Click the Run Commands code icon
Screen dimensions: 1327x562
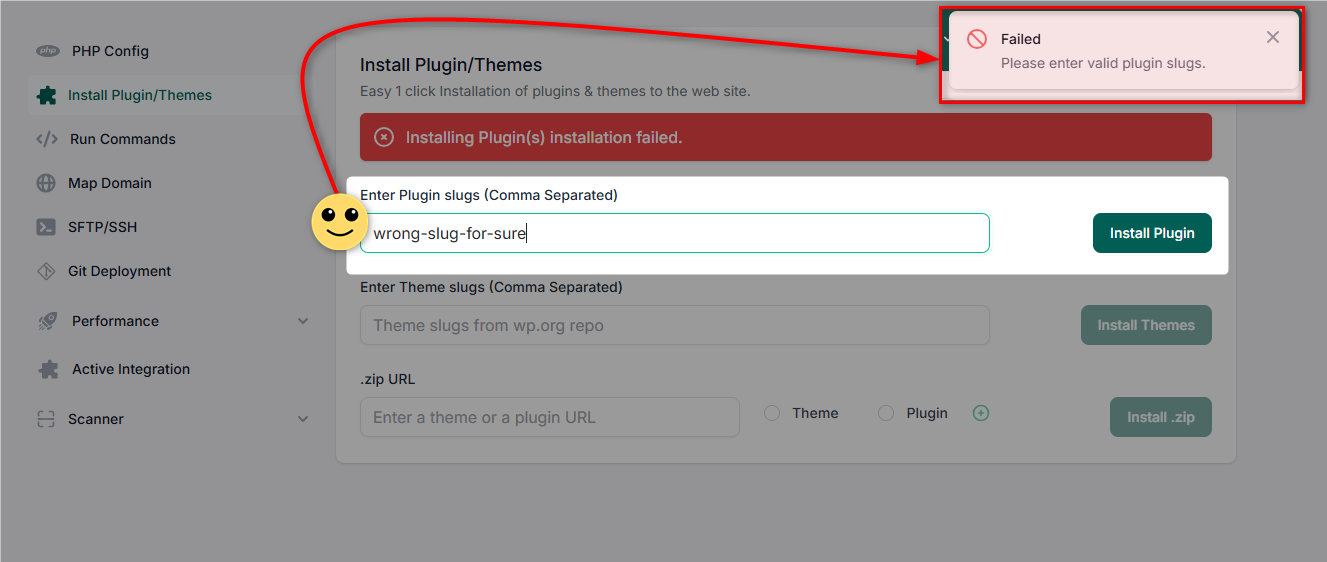46,139
